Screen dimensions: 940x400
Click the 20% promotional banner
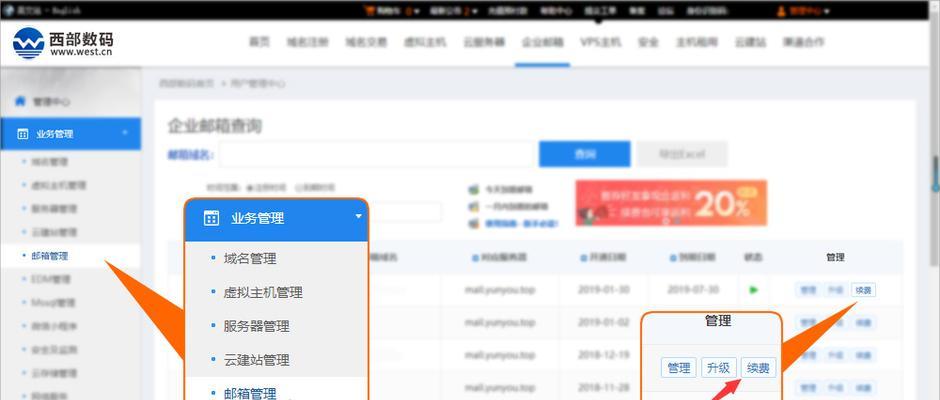pos(671,203)
